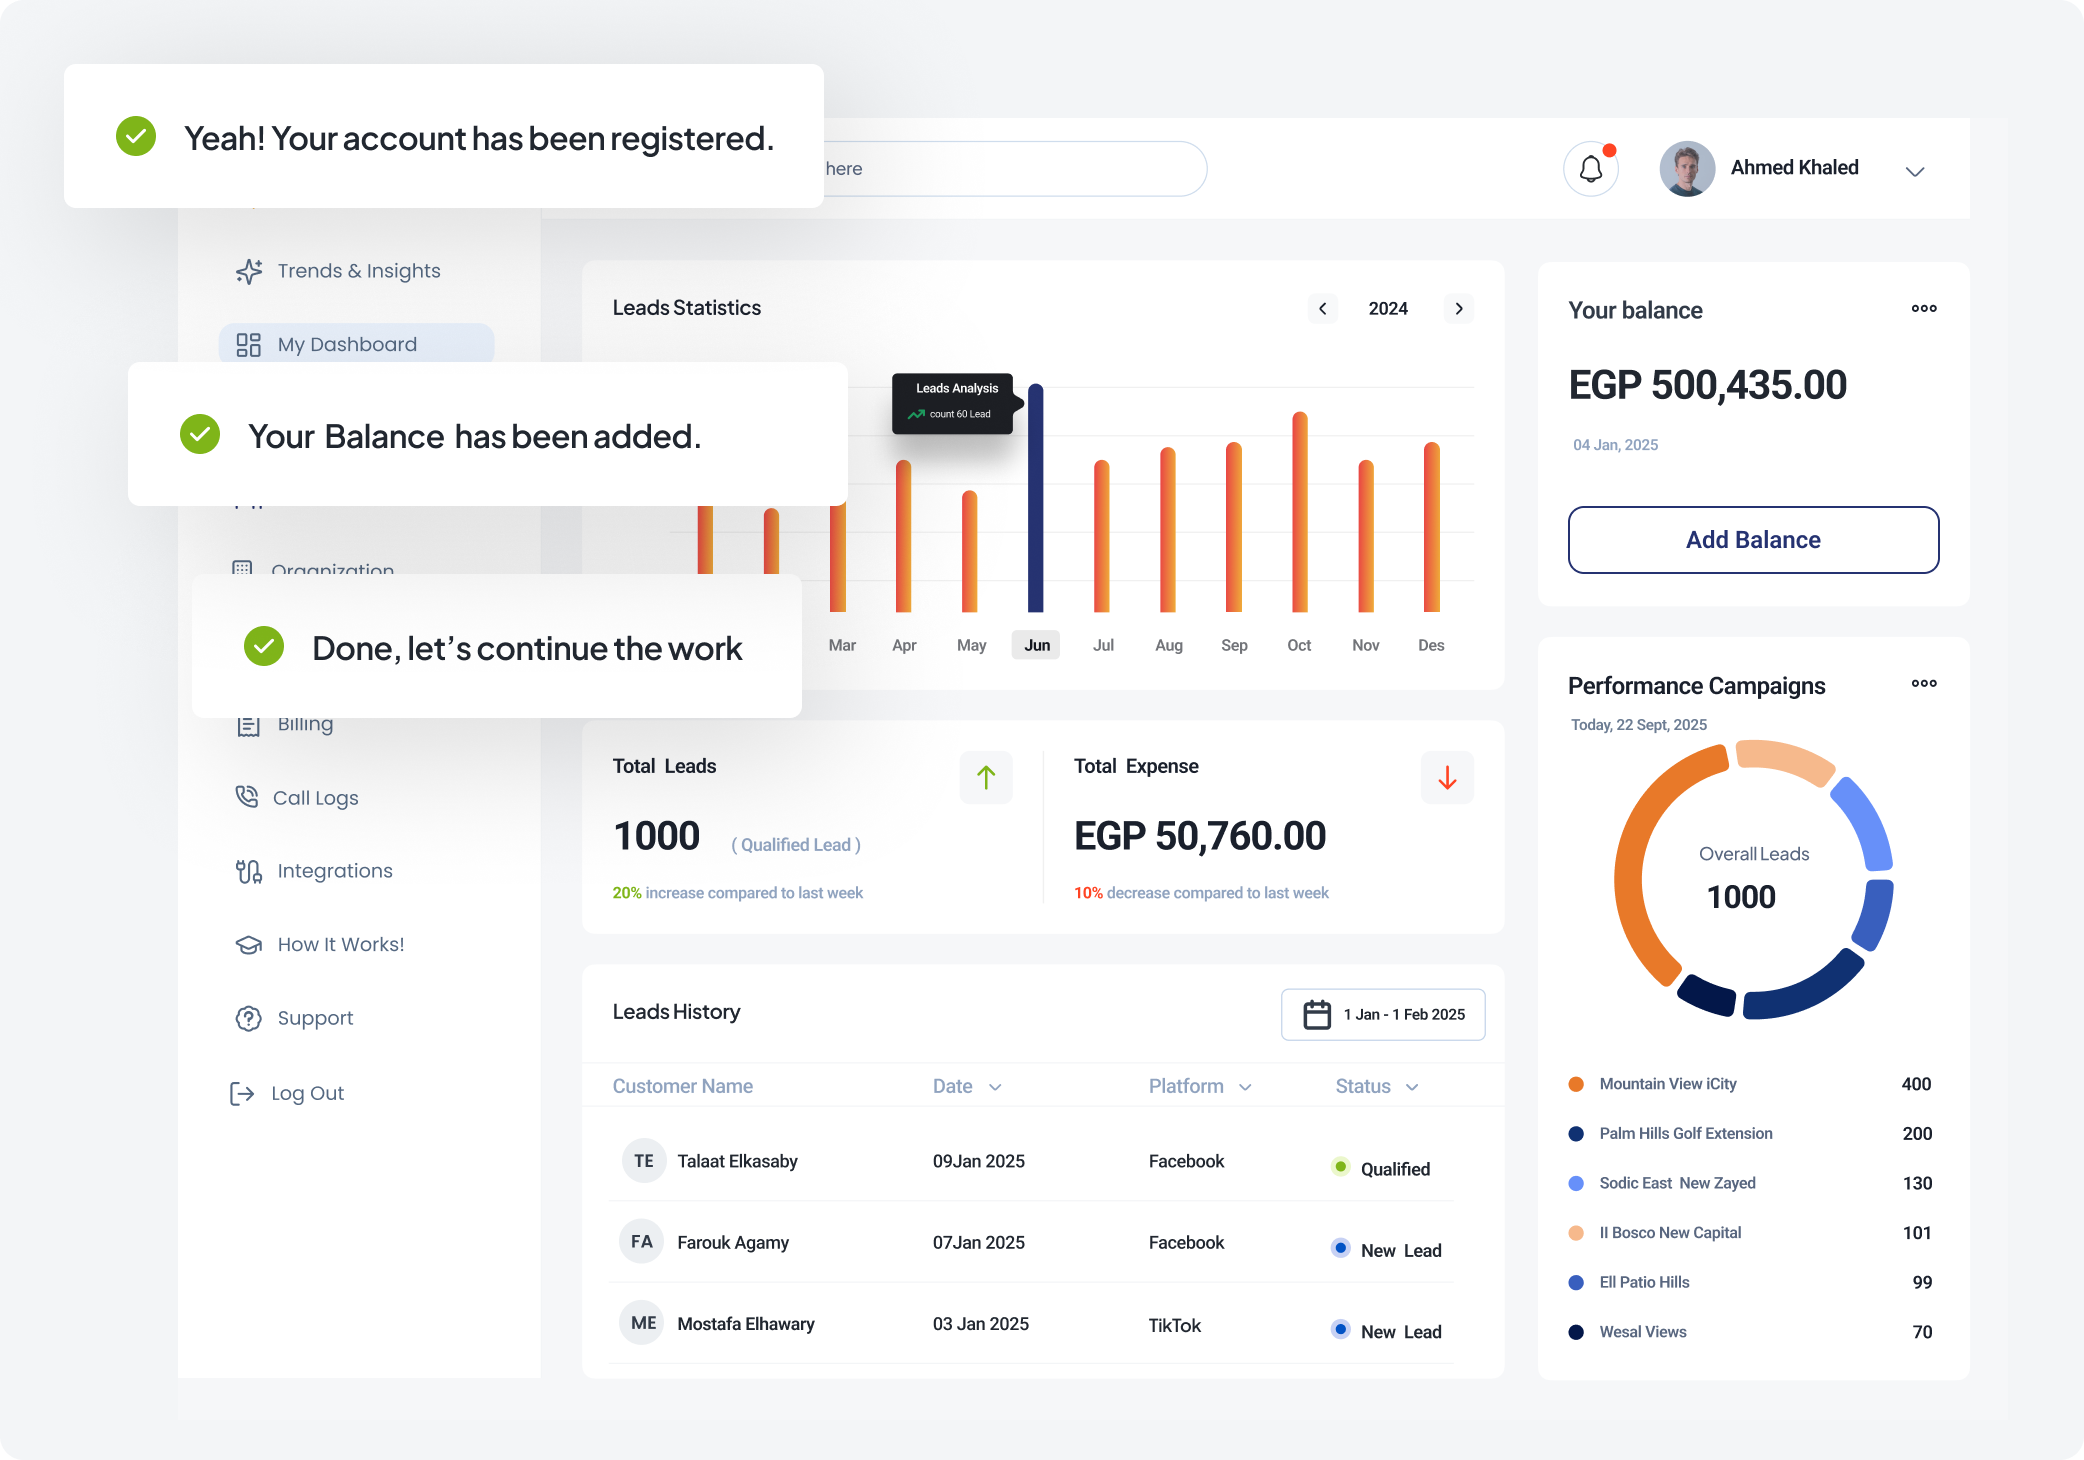Click the Log Out icon
2084x1460 pixels.
(241, 1092)
